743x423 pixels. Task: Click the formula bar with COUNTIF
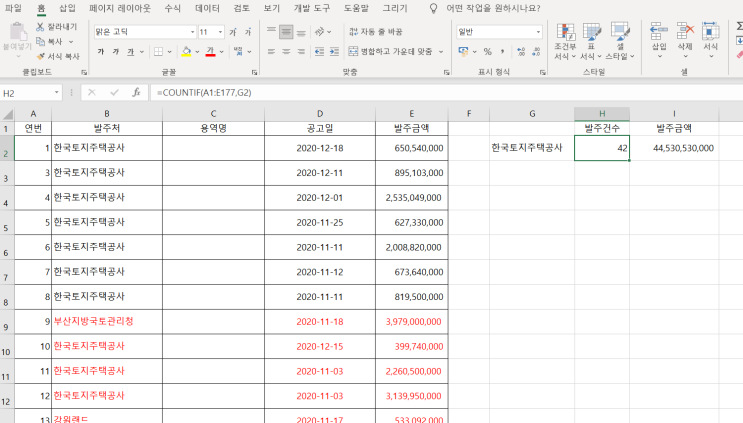[445, 93]
